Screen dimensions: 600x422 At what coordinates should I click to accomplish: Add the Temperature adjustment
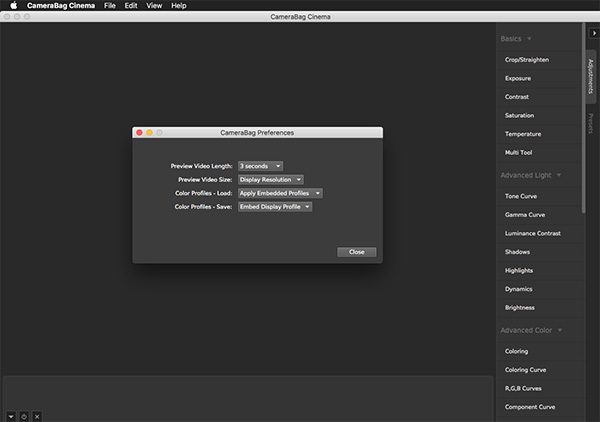point(540,134)
